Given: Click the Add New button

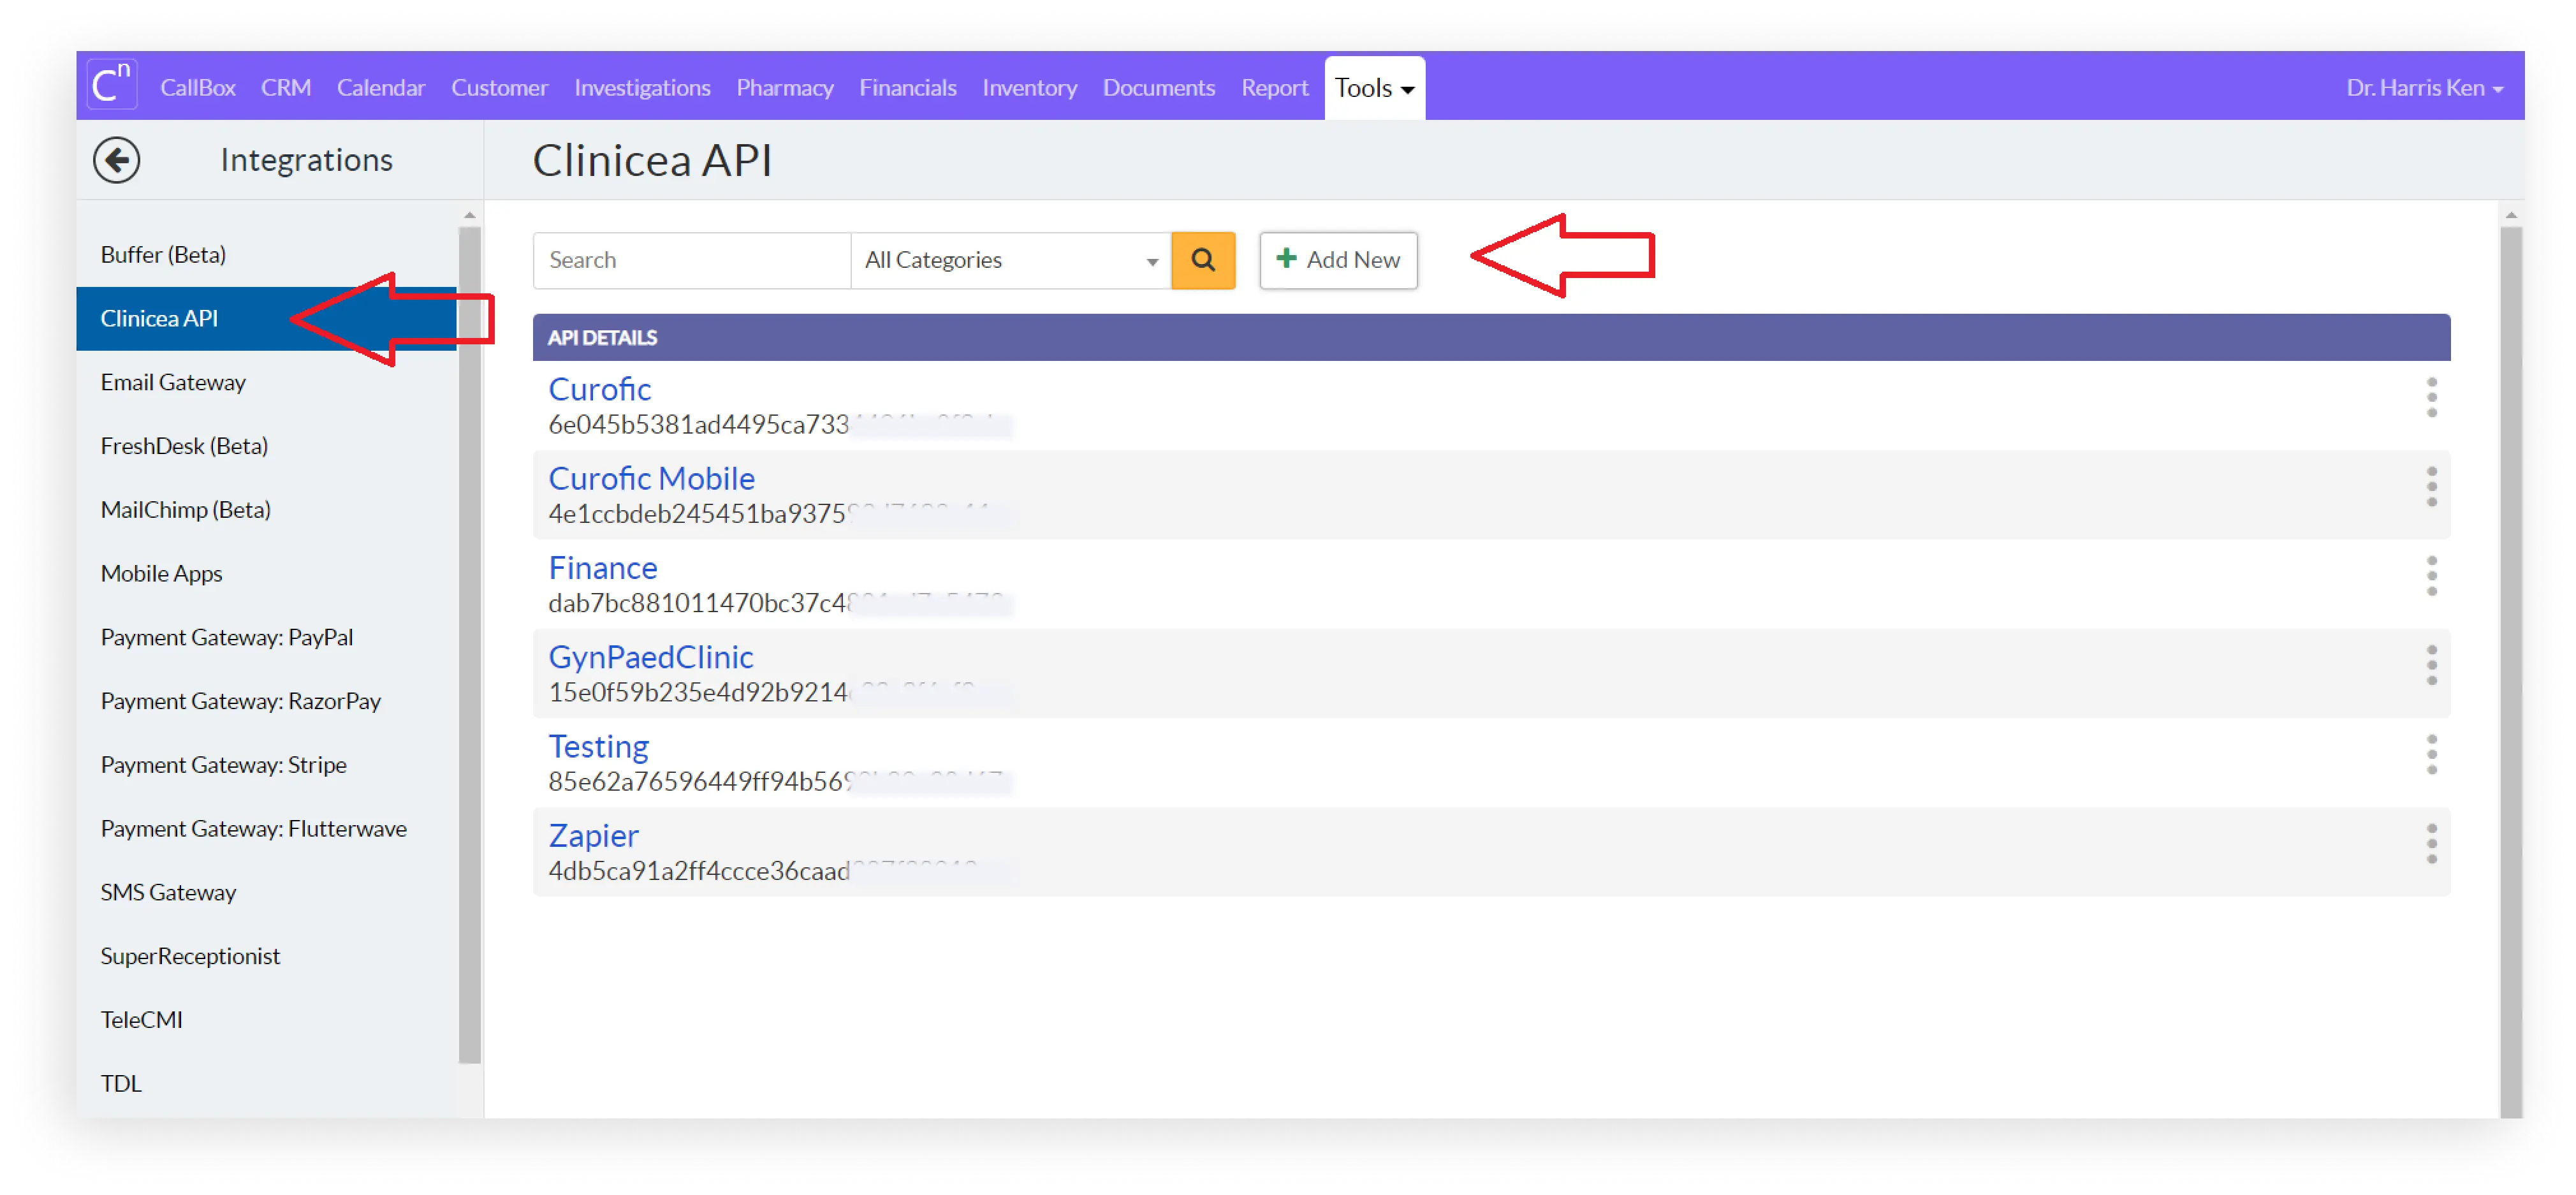Looking at the screenshot, I should click(1338, 260).
